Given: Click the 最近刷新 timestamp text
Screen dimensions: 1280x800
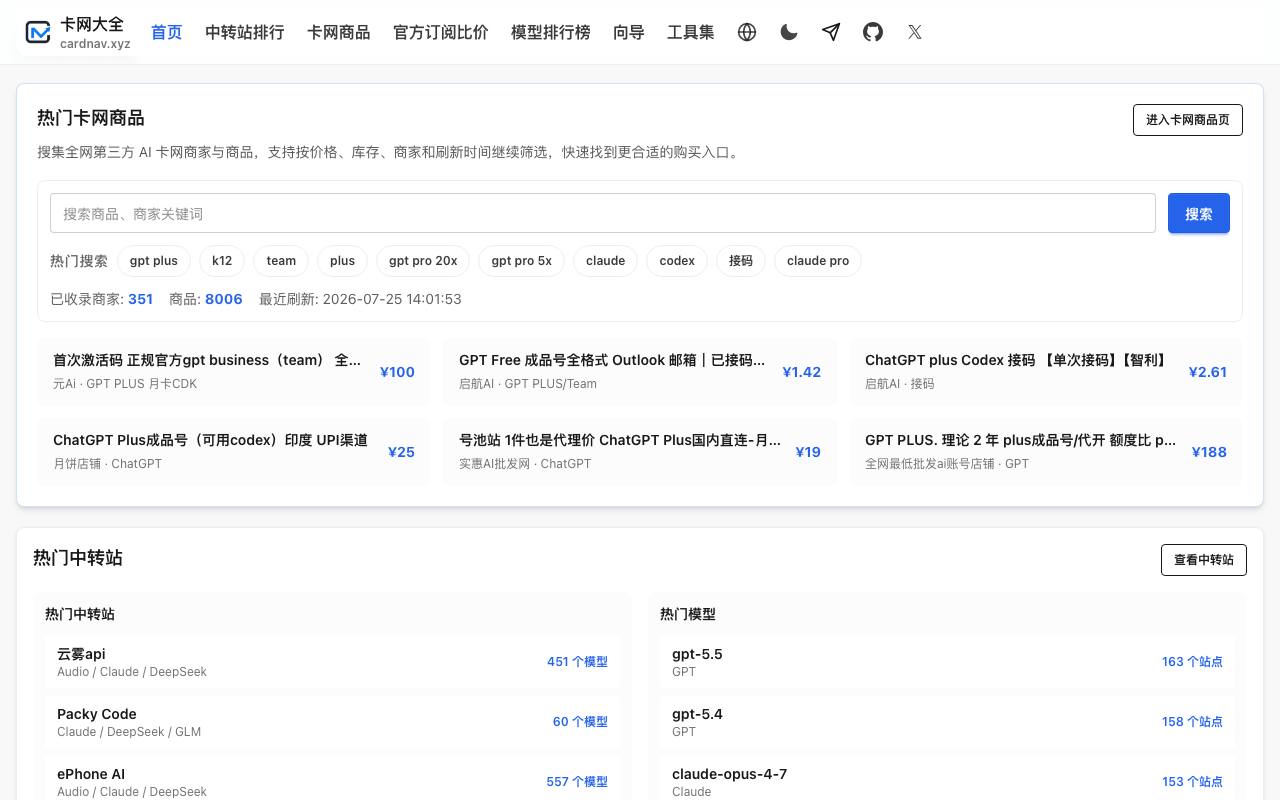Looking at the screenshot, I should (360, 299).
